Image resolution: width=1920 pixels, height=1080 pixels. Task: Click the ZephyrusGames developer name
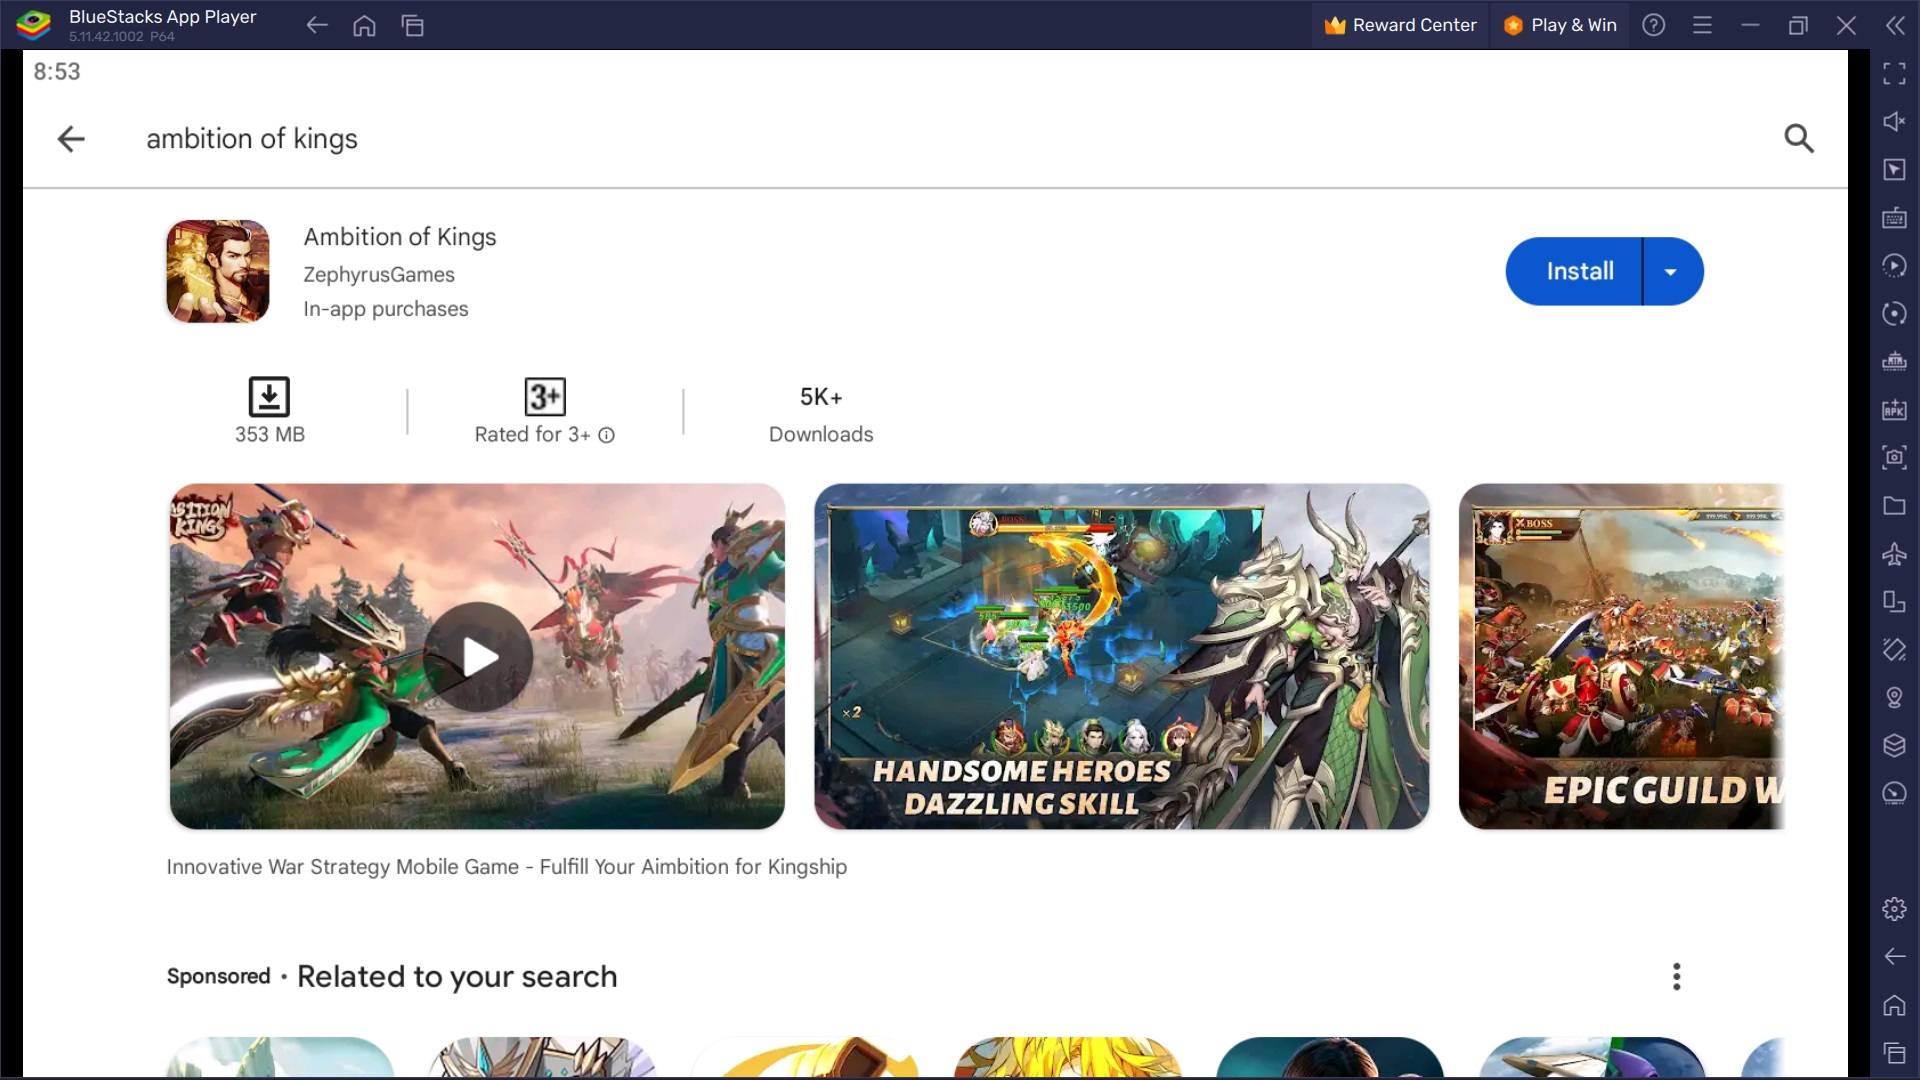378,274
